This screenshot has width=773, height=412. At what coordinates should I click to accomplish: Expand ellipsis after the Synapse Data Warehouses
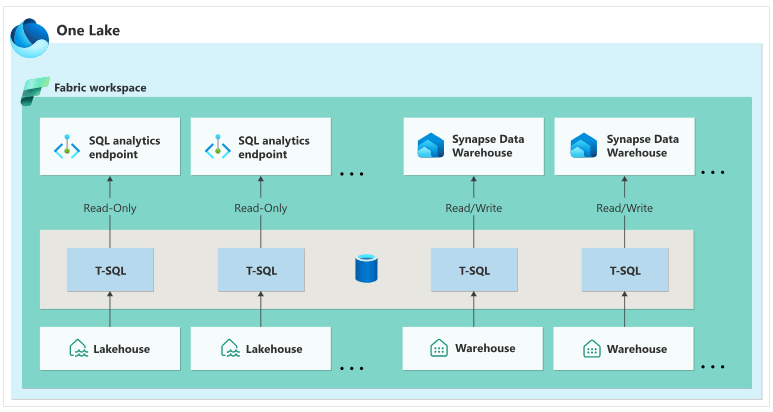coord(713,173)
